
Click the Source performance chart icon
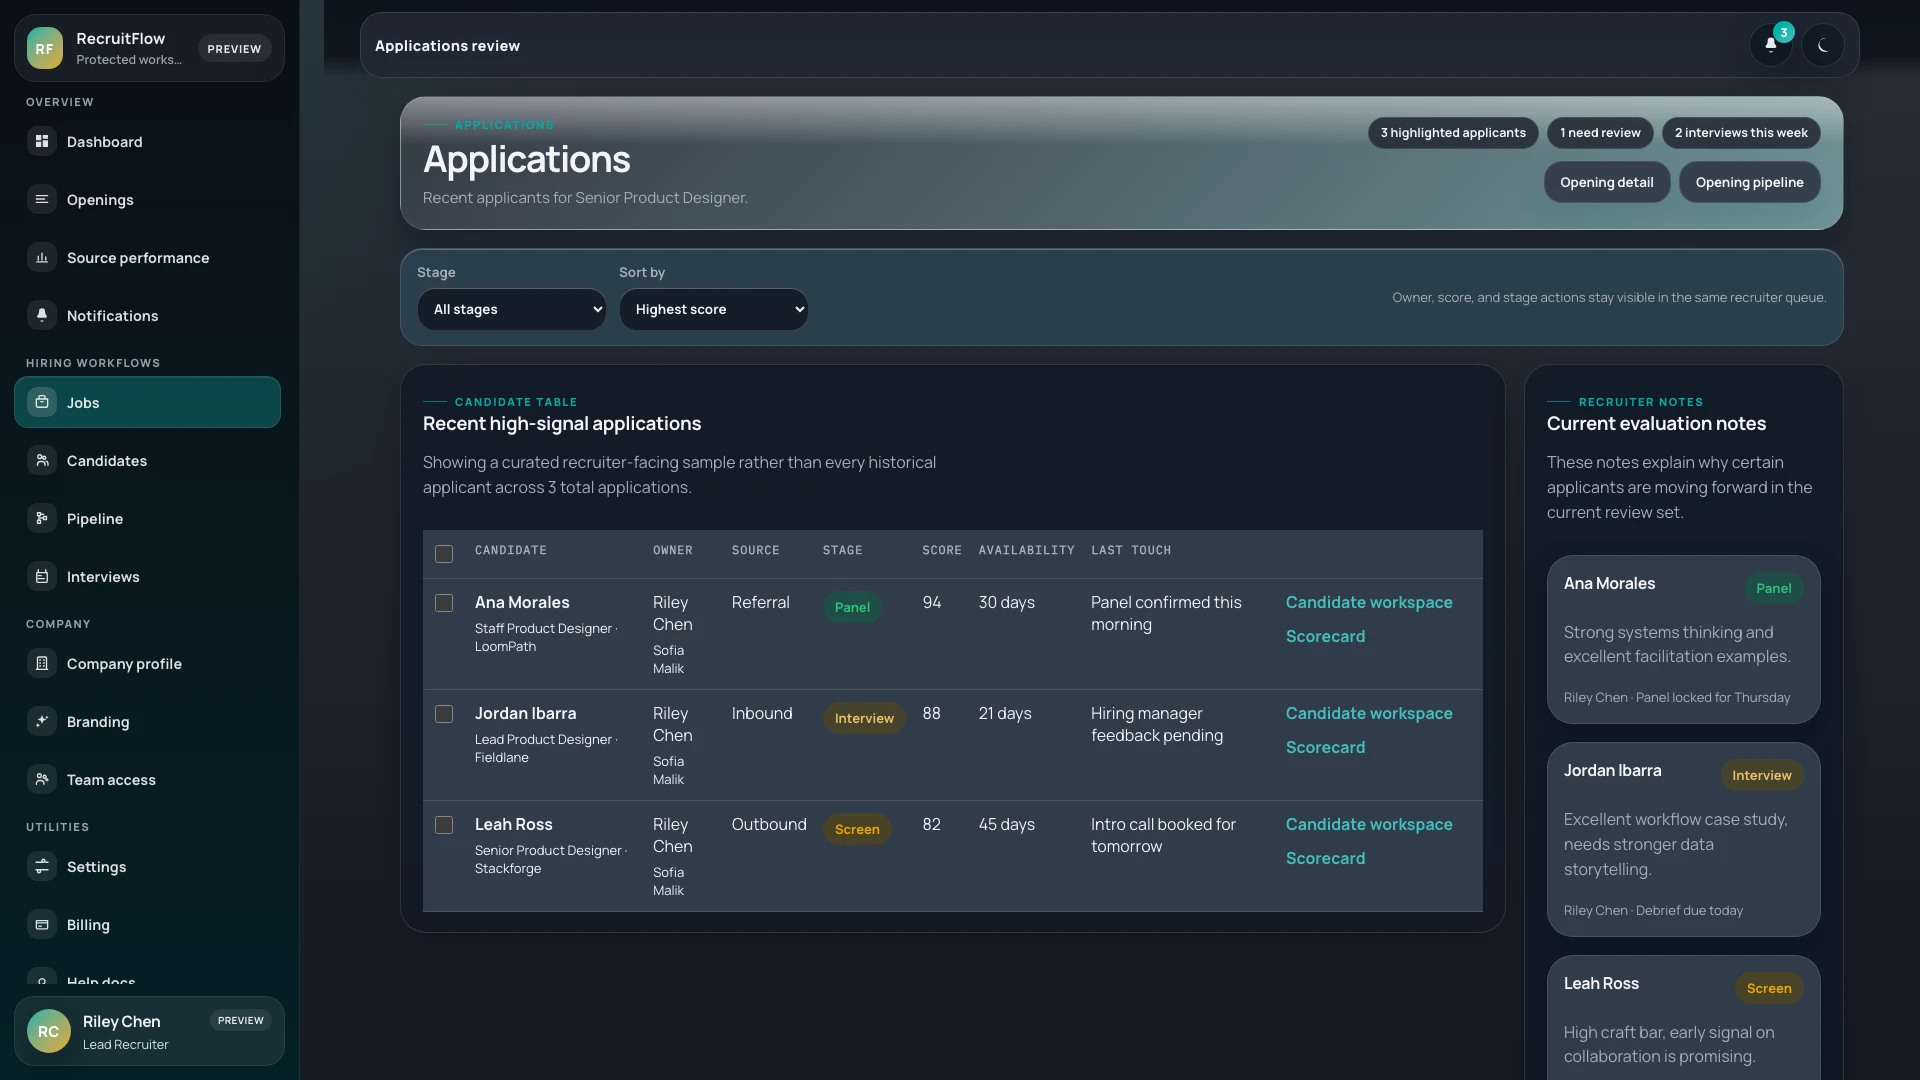(x=42, y=258)
